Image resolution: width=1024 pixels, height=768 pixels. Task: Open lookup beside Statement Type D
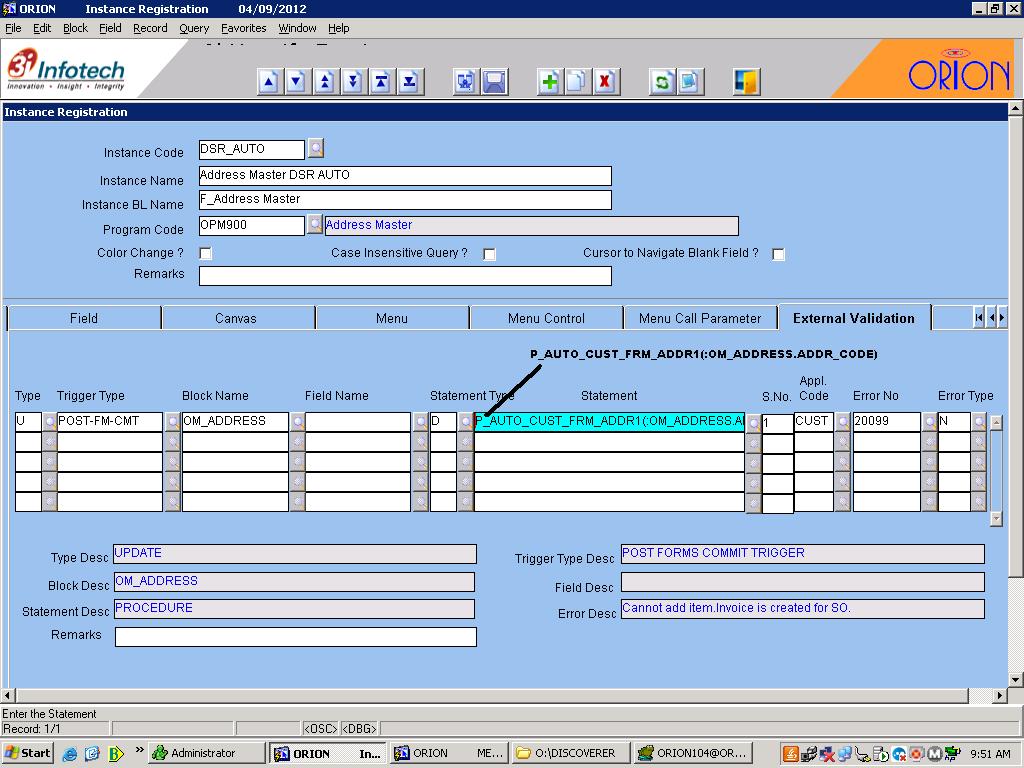pos(465,422)
